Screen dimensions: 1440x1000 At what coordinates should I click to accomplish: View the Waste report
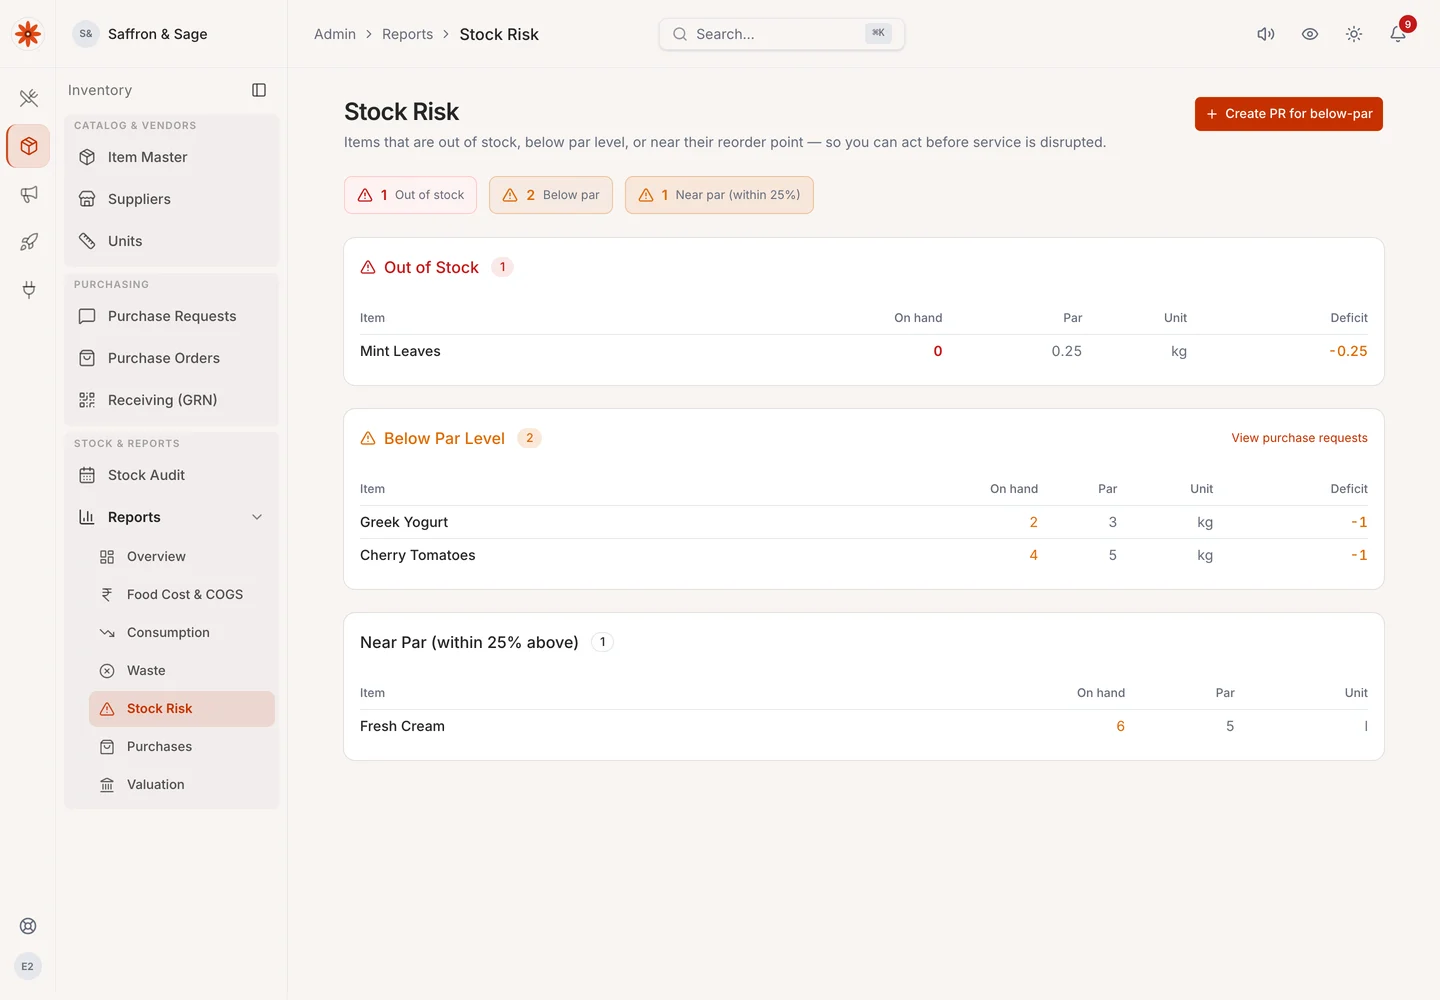[182, 671]
